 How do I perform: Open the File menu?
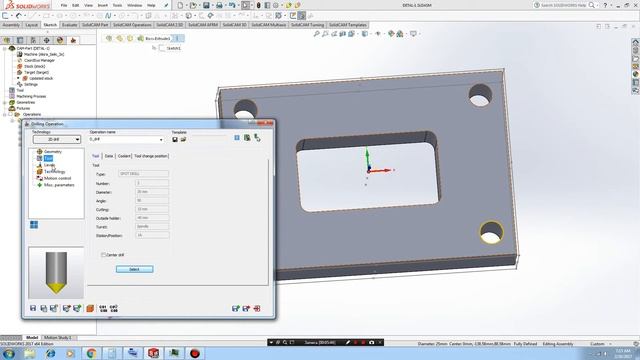coord(64,5)
